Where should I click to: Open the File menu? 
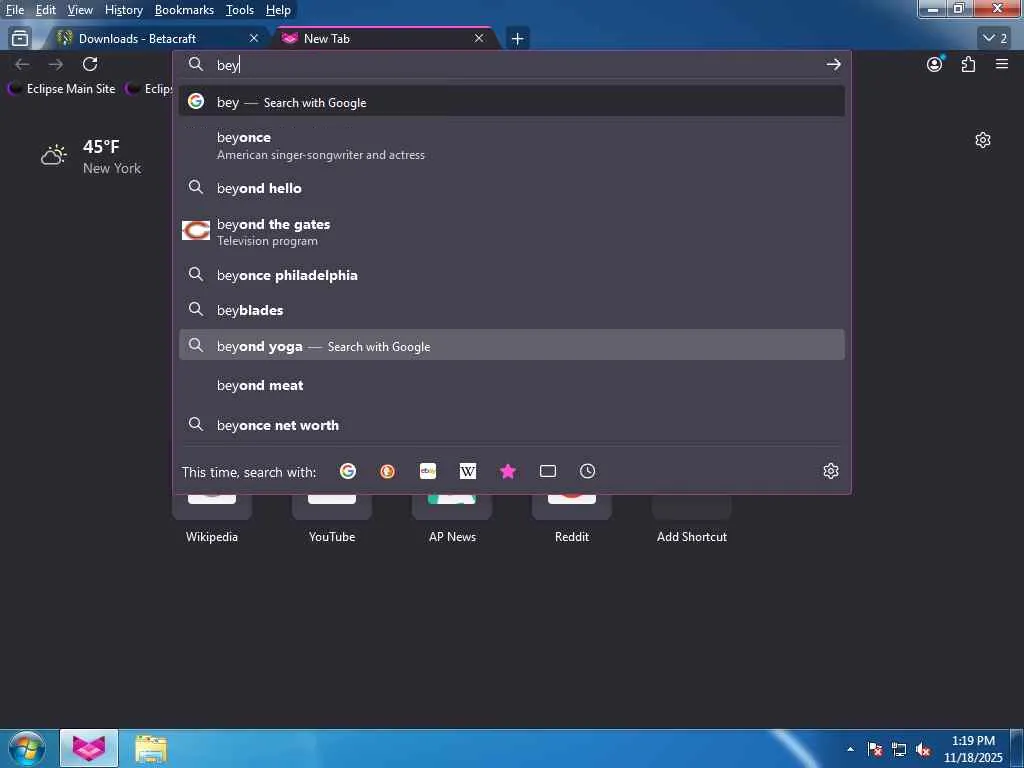point(14,10)
